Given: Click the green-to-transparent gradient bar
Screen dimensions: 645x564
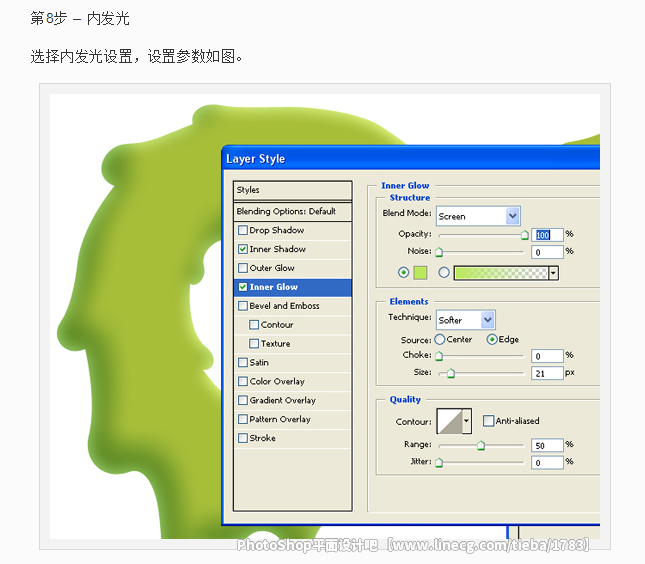Looking at the screenshot, I should (501, 273).
